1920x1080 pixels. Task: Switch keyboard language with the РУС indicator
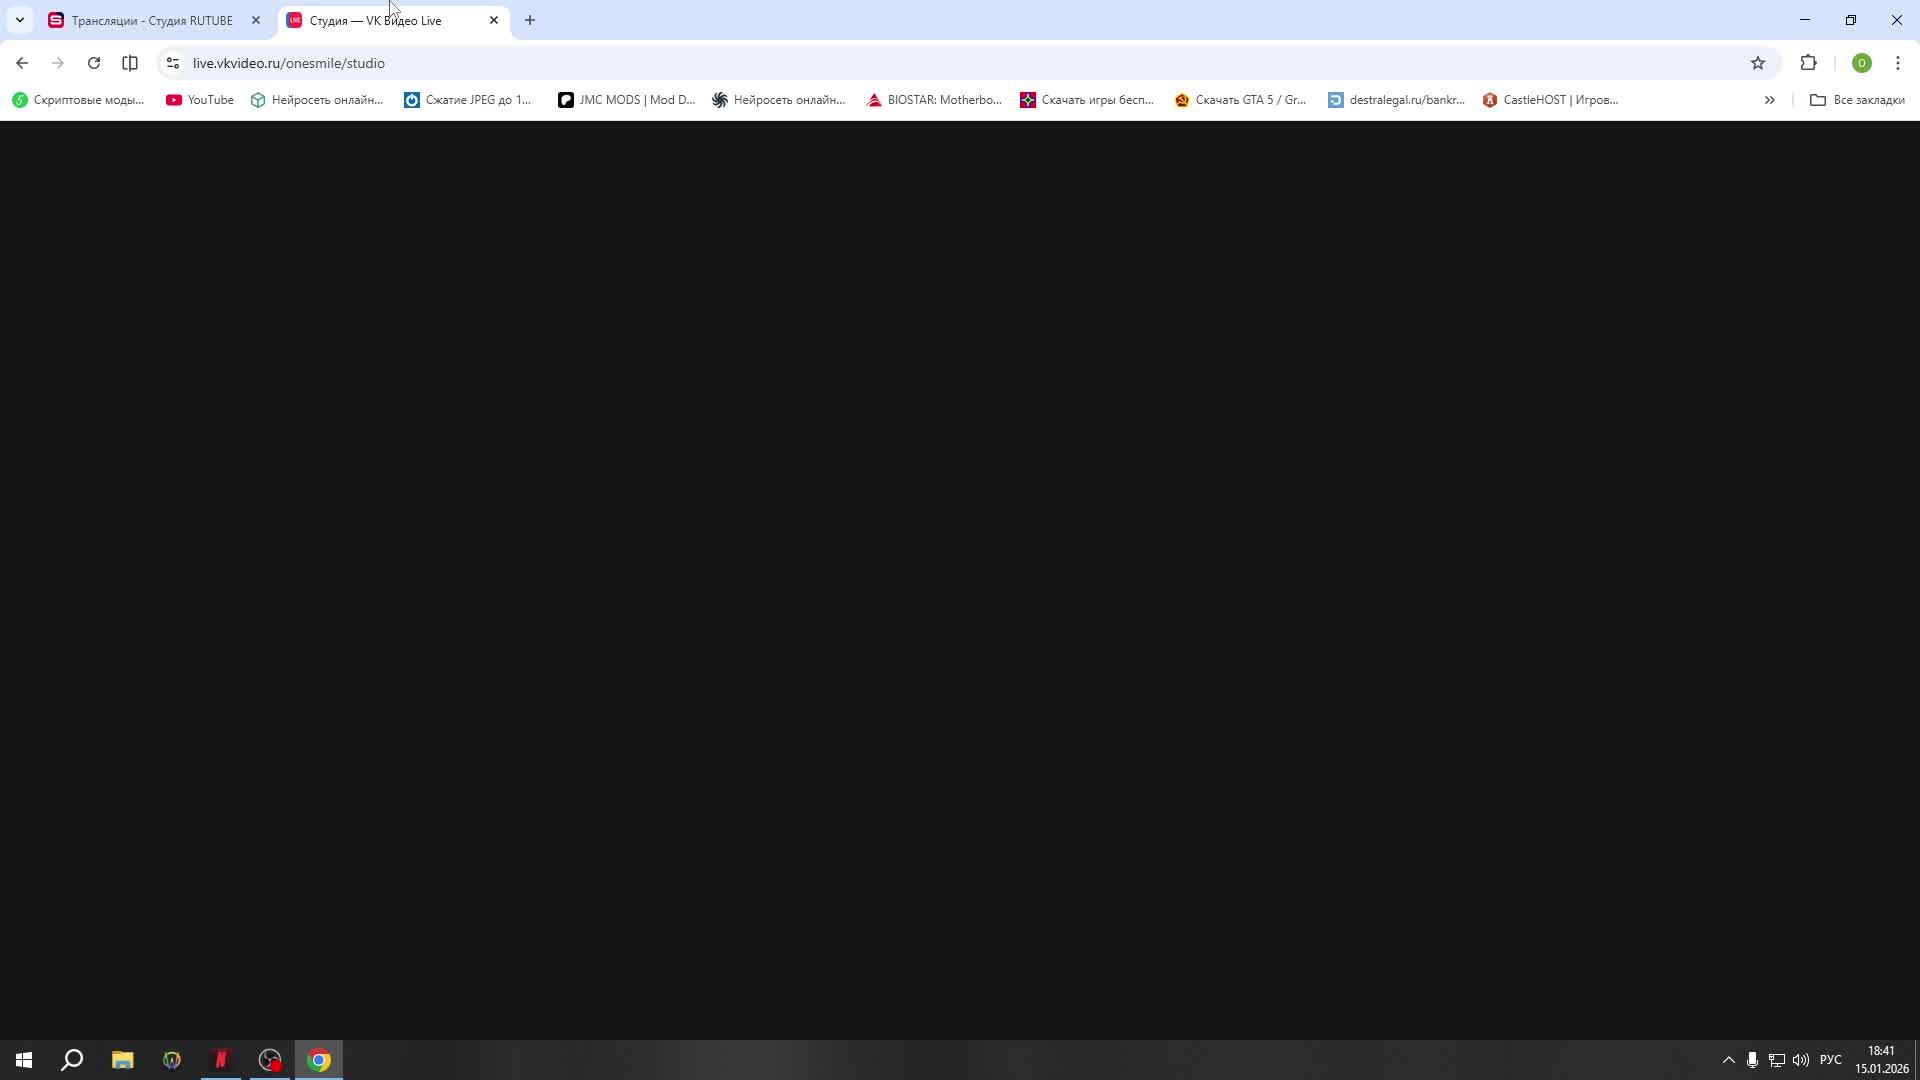pos(1830,1060)
